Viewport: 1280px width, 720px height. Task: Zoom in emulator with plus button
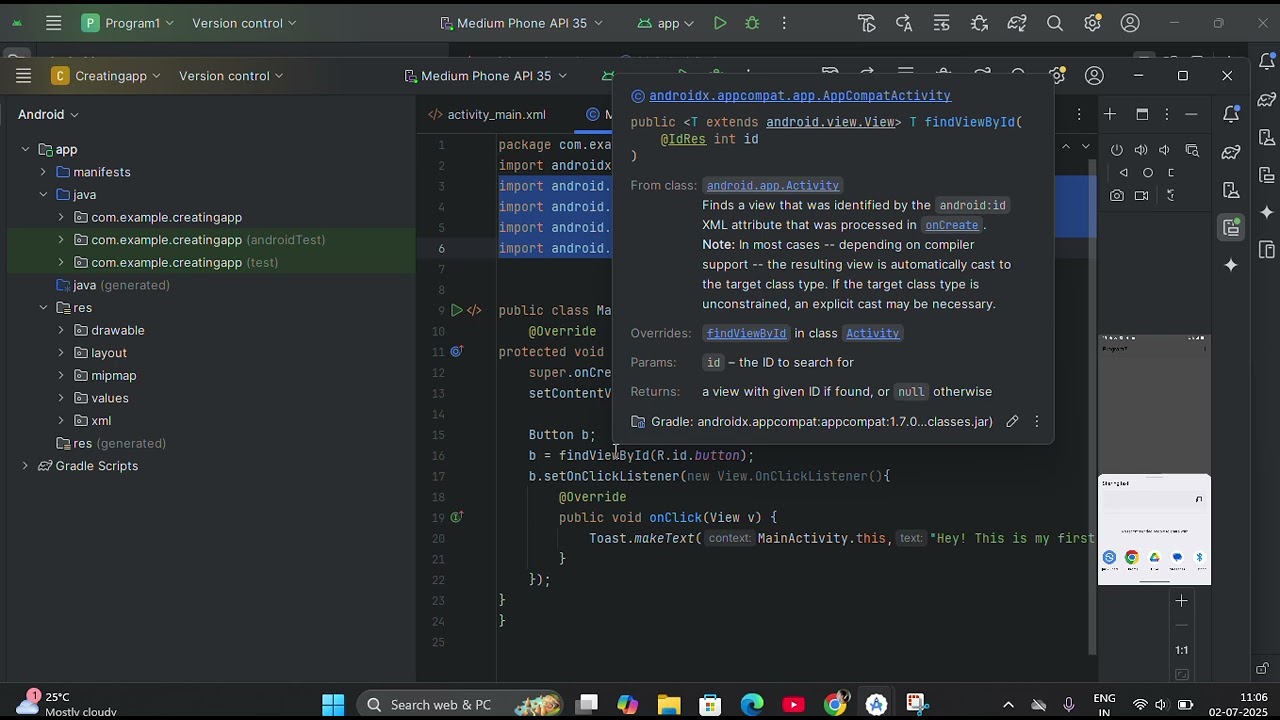point(1181,601)
